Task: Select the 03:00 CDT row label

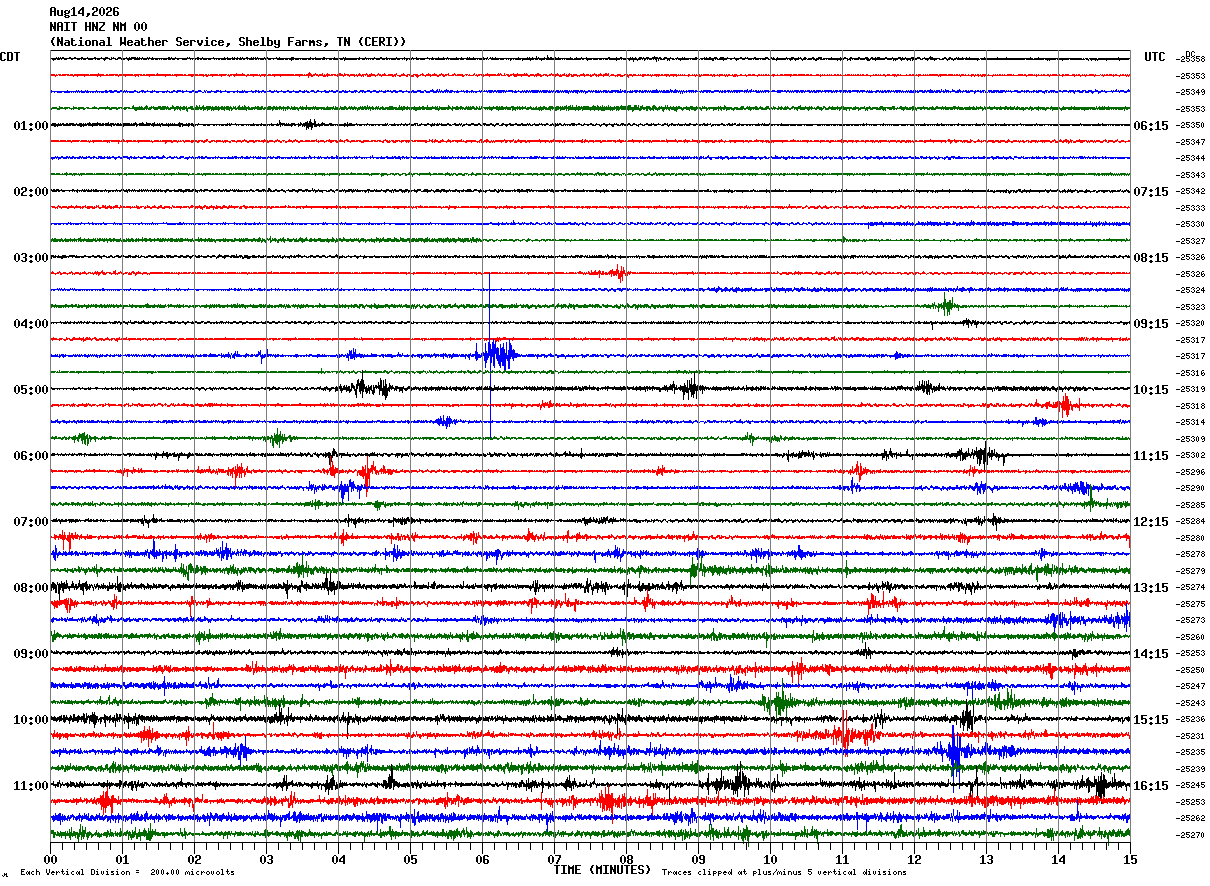Action: click(x=31, y=258)
